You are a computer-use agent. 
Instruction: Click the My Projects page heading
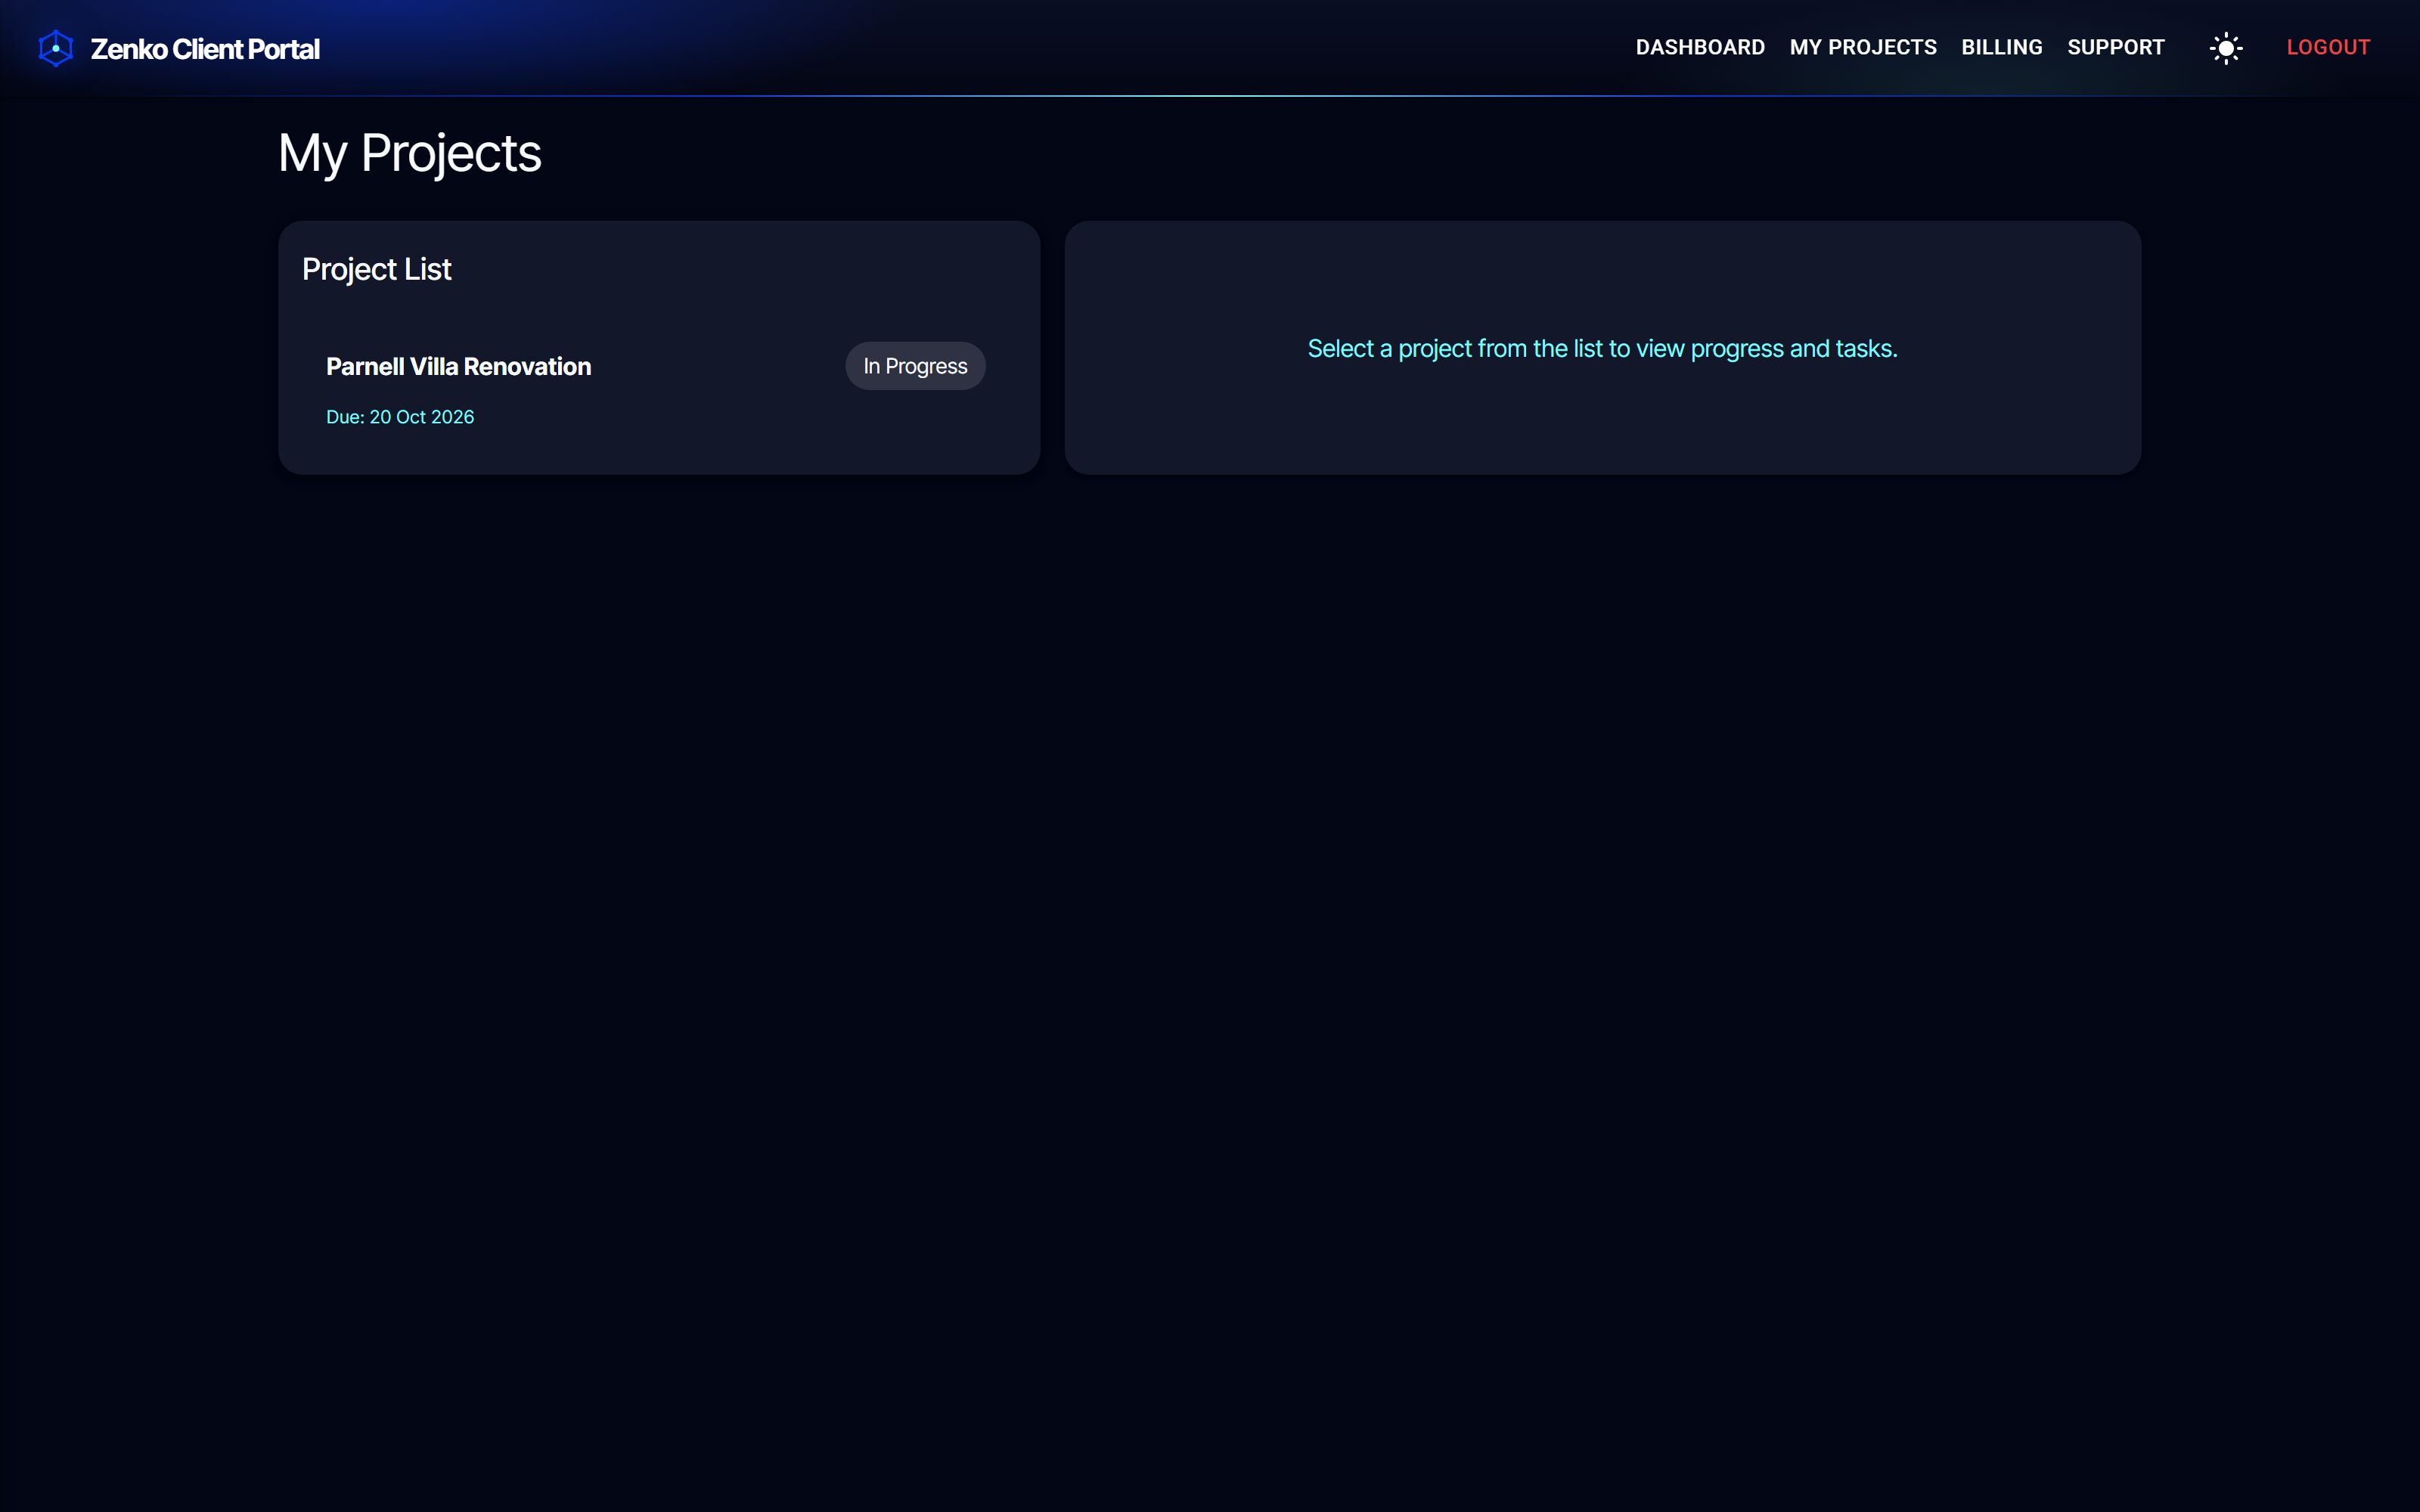[410, 153]
